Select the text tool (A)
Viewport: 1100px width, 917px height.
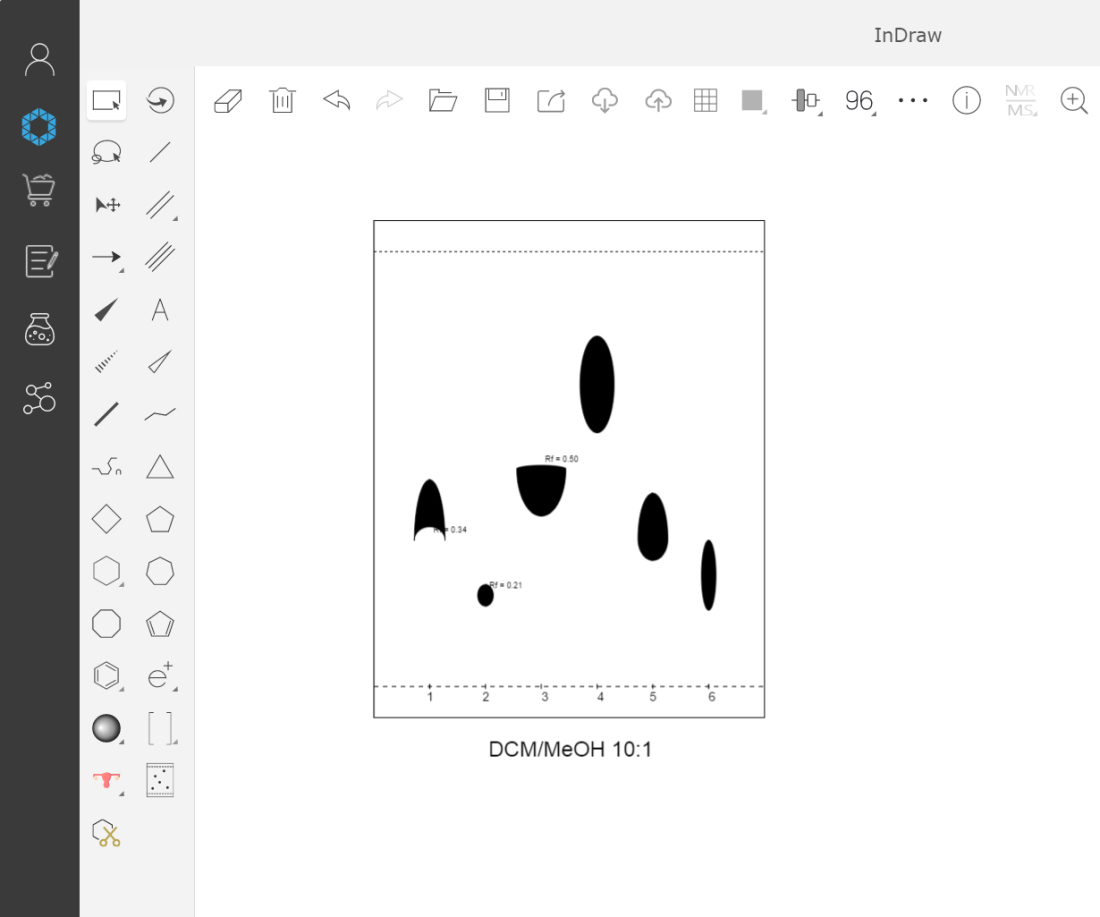tap(159, 310)
